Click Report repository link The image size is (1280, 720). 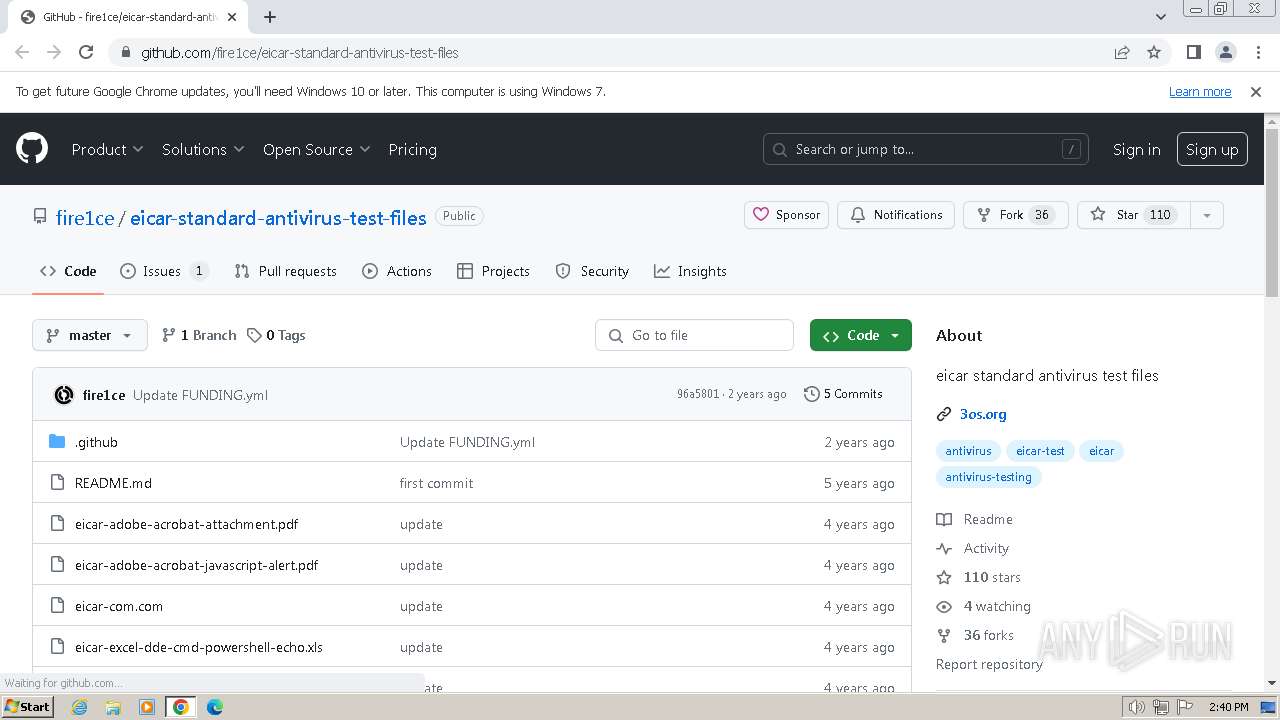click(x=989, y=664)
